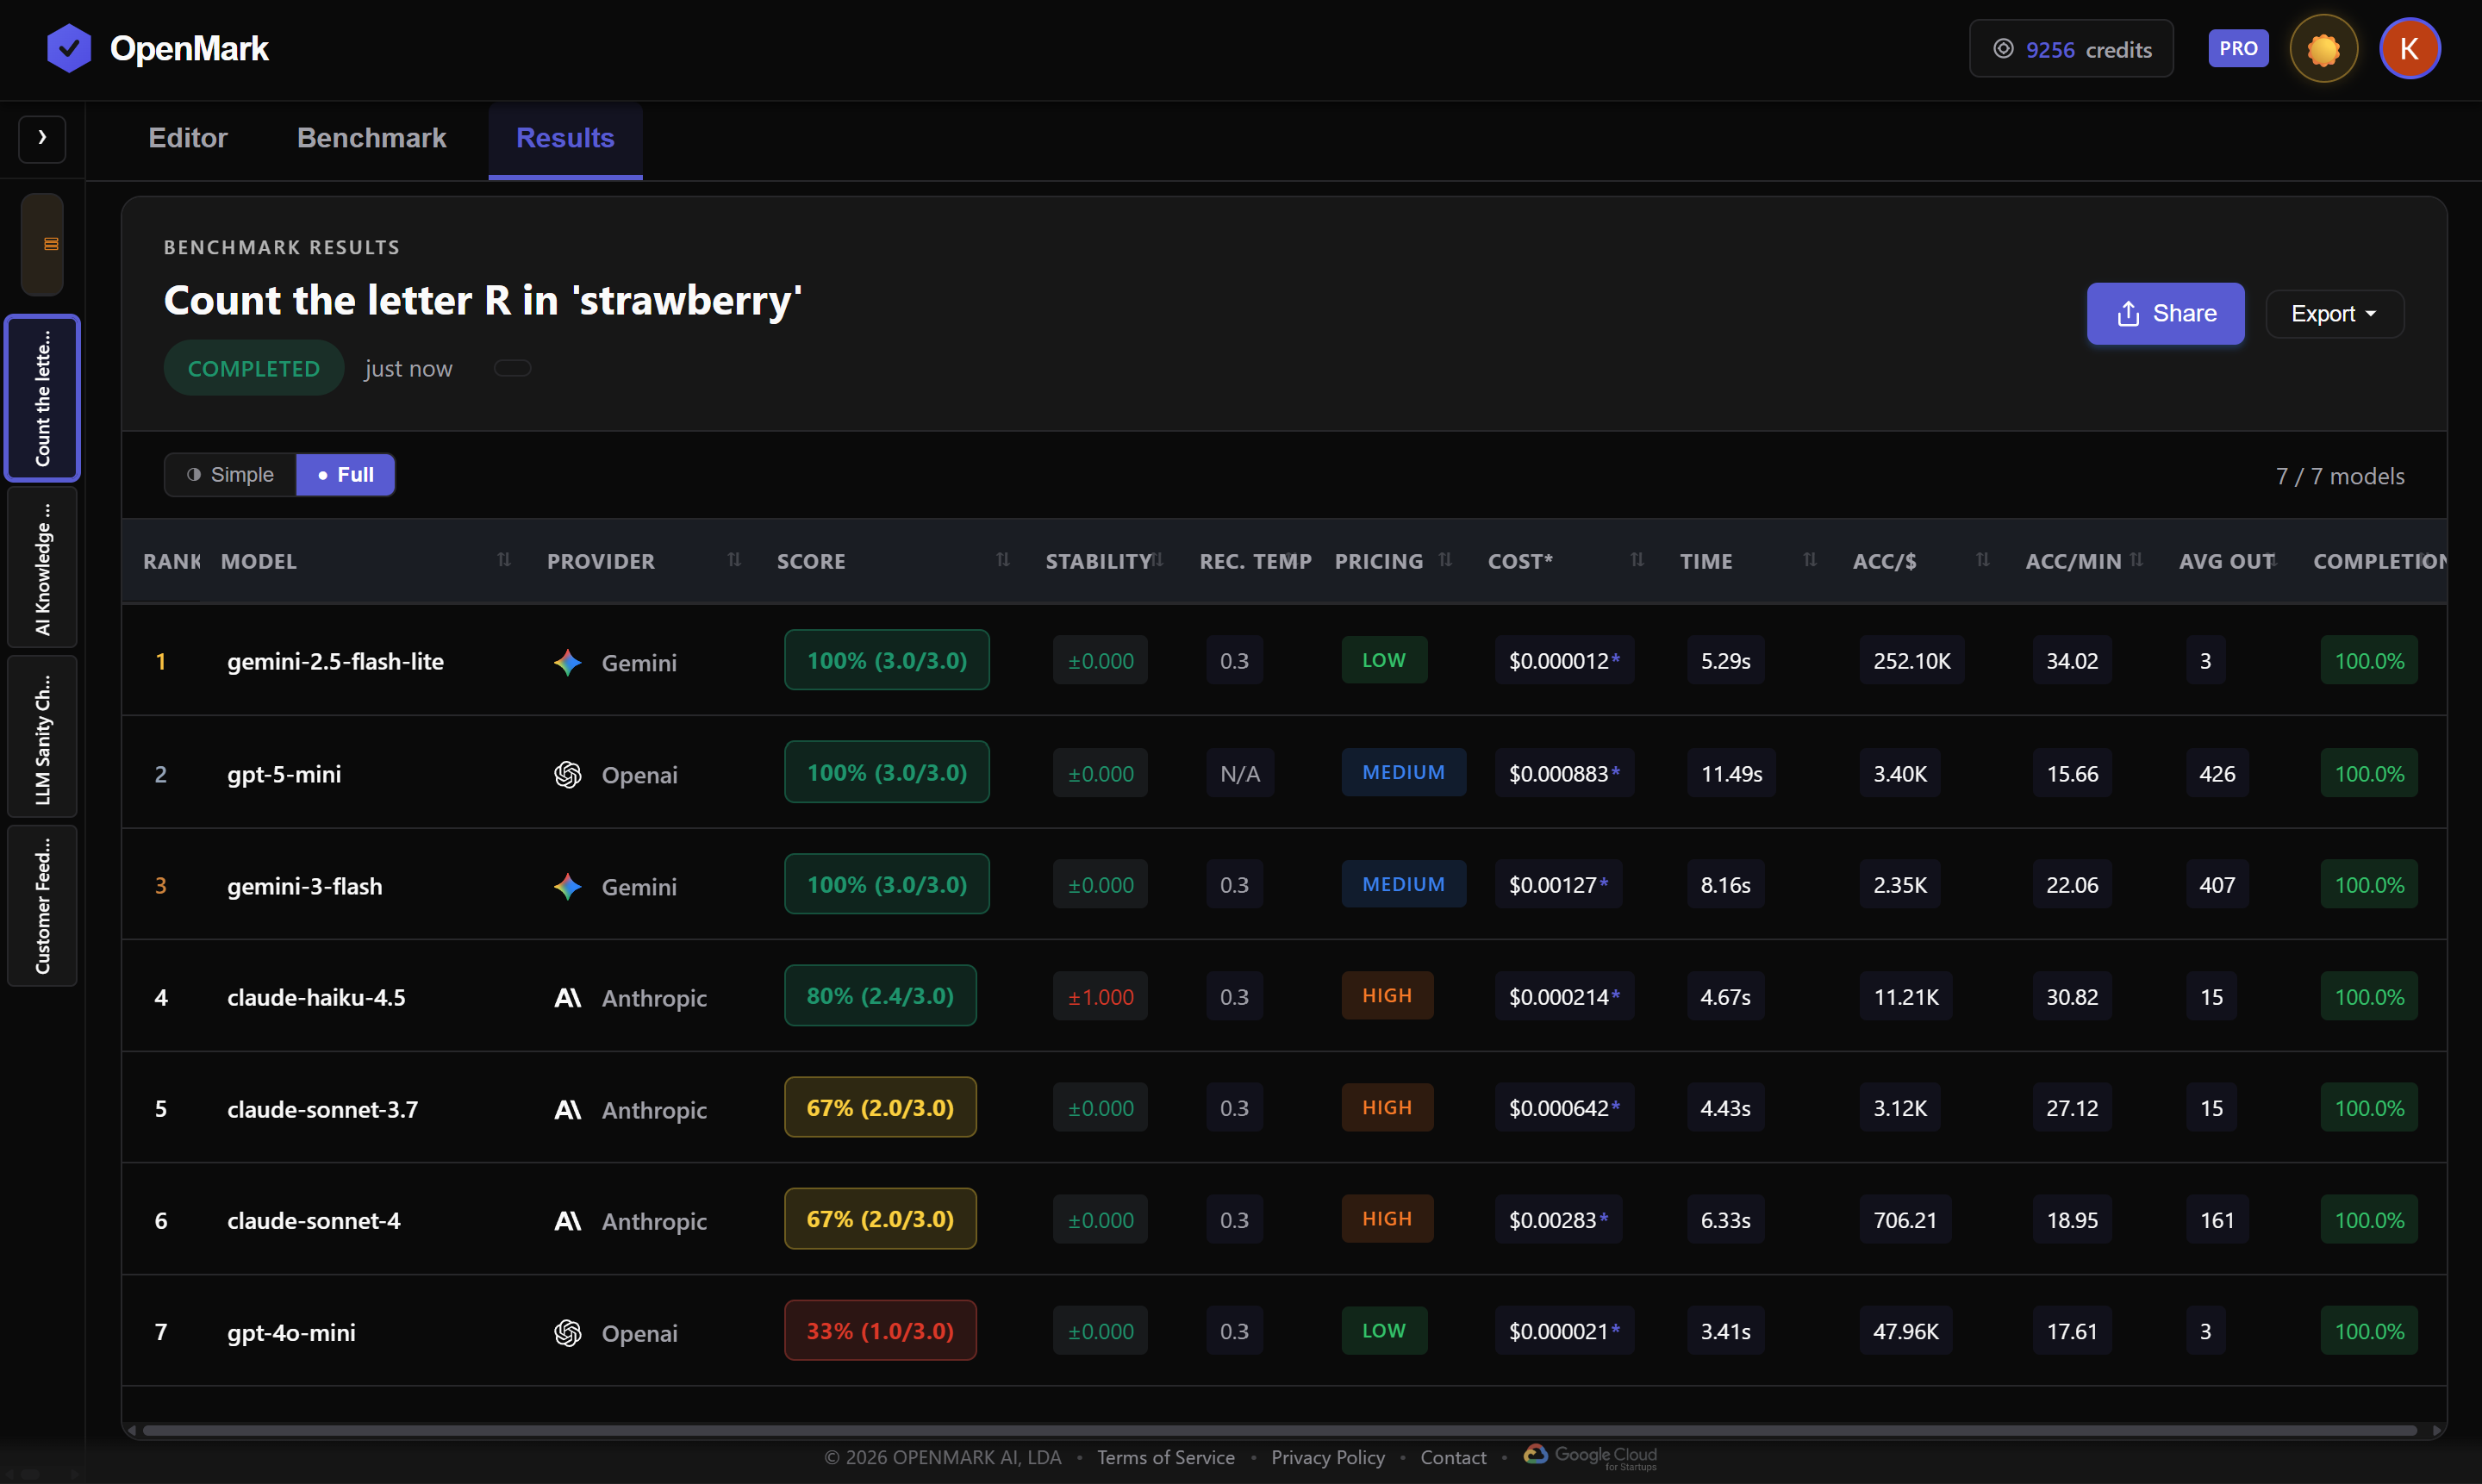Screen dimensions: 2482x1484
Task: Click the Anthropic icon beside claude-haiku-4.5
Action: (x=566, y=997)
